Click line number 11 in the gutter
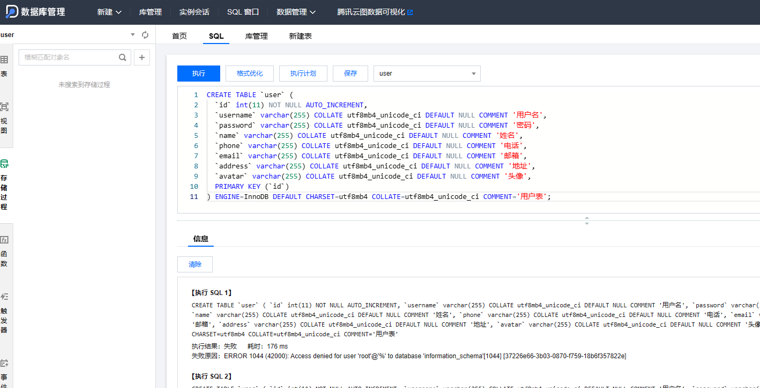This screenshot has width=760, height=388. click(x=194, y=197)
